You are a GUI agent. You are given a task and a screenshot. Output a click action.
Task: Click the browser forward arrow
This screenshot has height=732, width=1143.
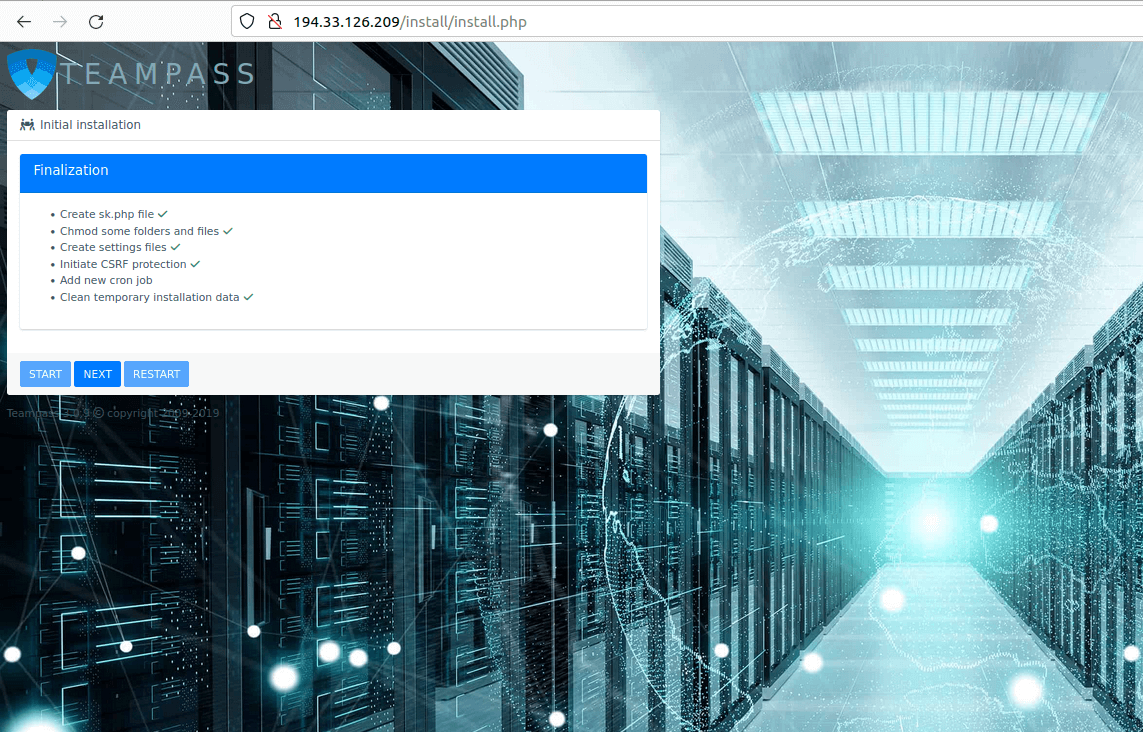pos(60,22)
